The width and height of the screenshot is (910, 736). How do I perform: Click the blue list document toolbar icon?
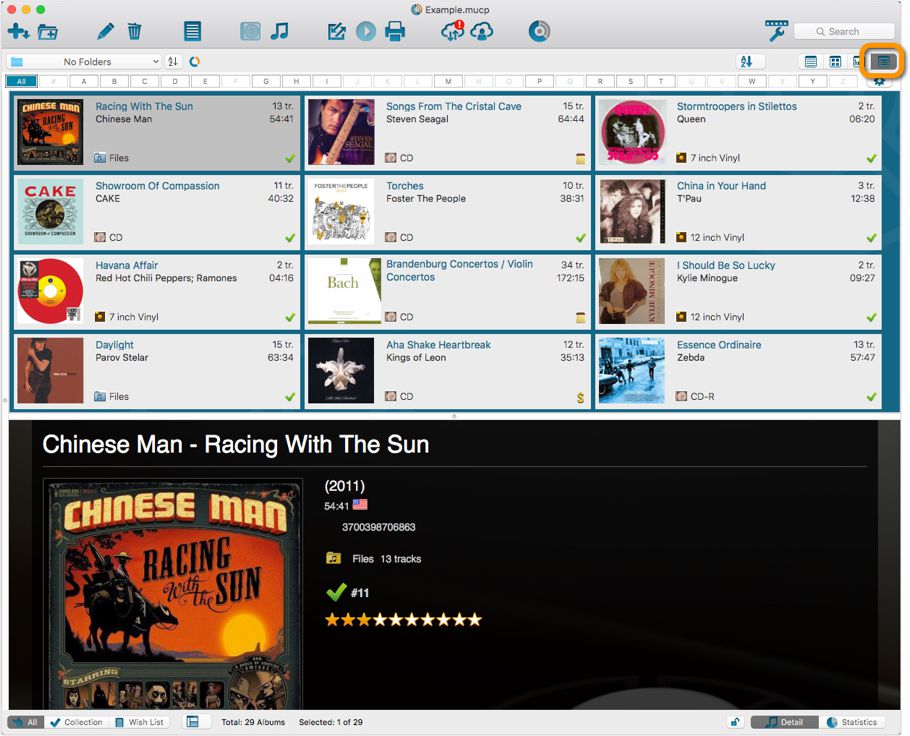(192, 31)
